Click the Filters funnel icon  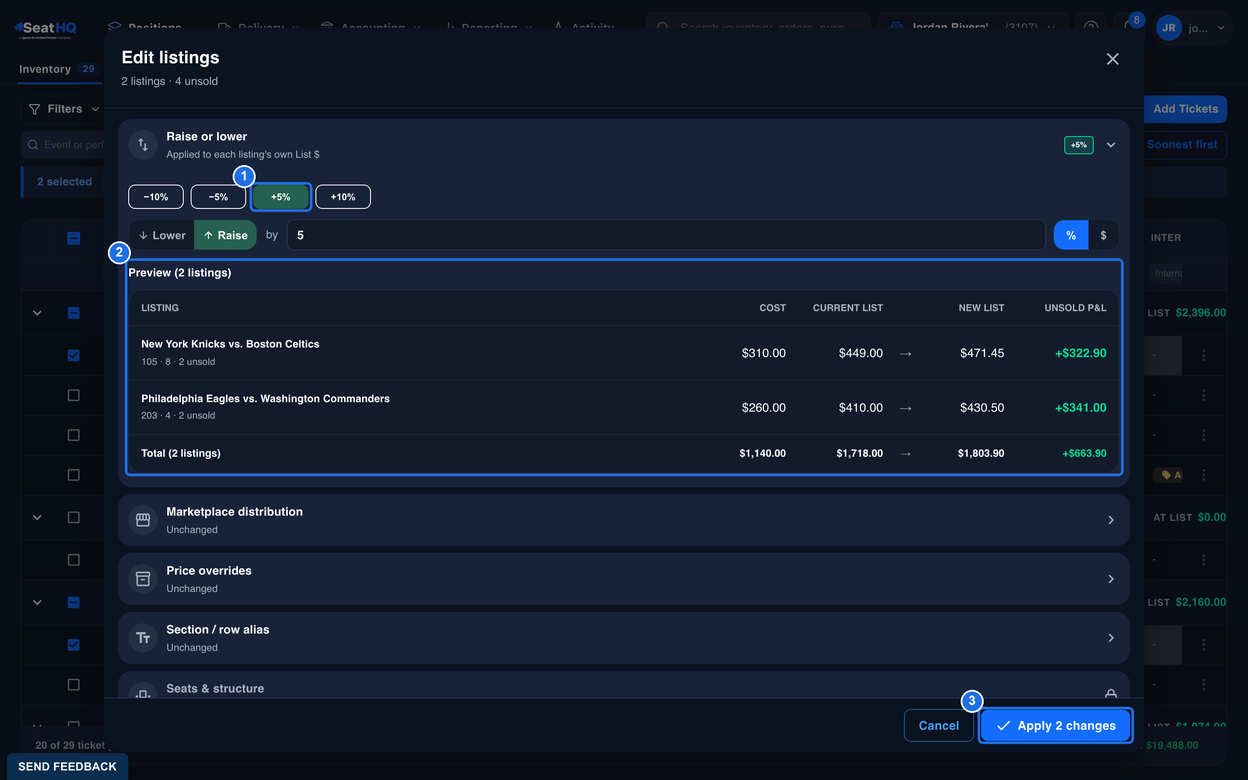(x=35, y=109)
